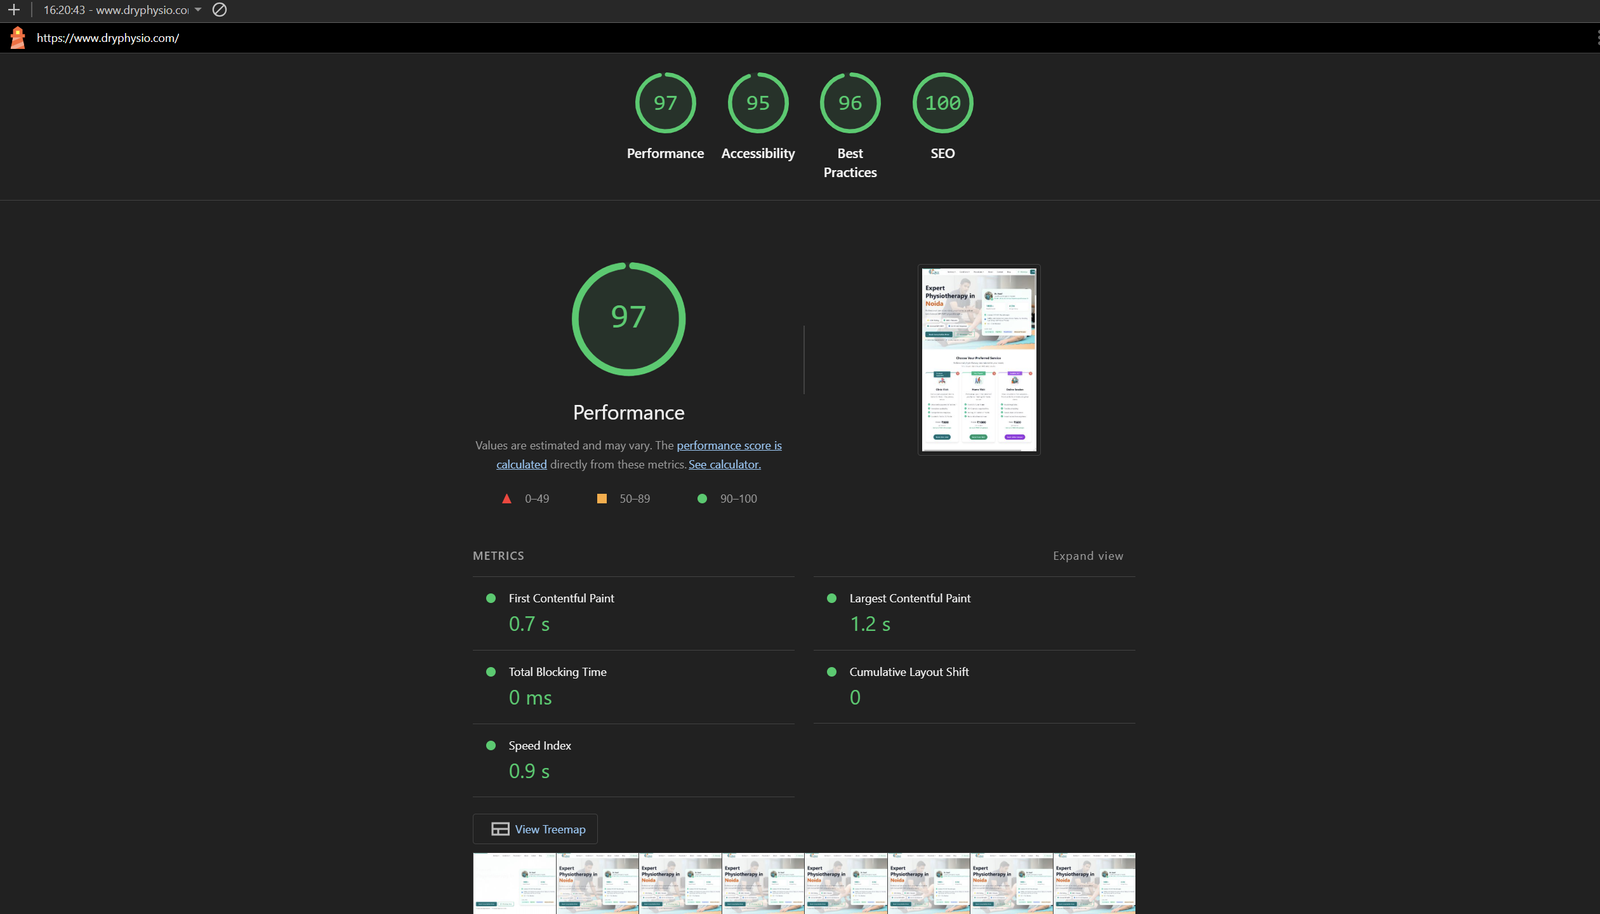
Task: Open the 'performance score is calculated' link
Action: [729, 446]
